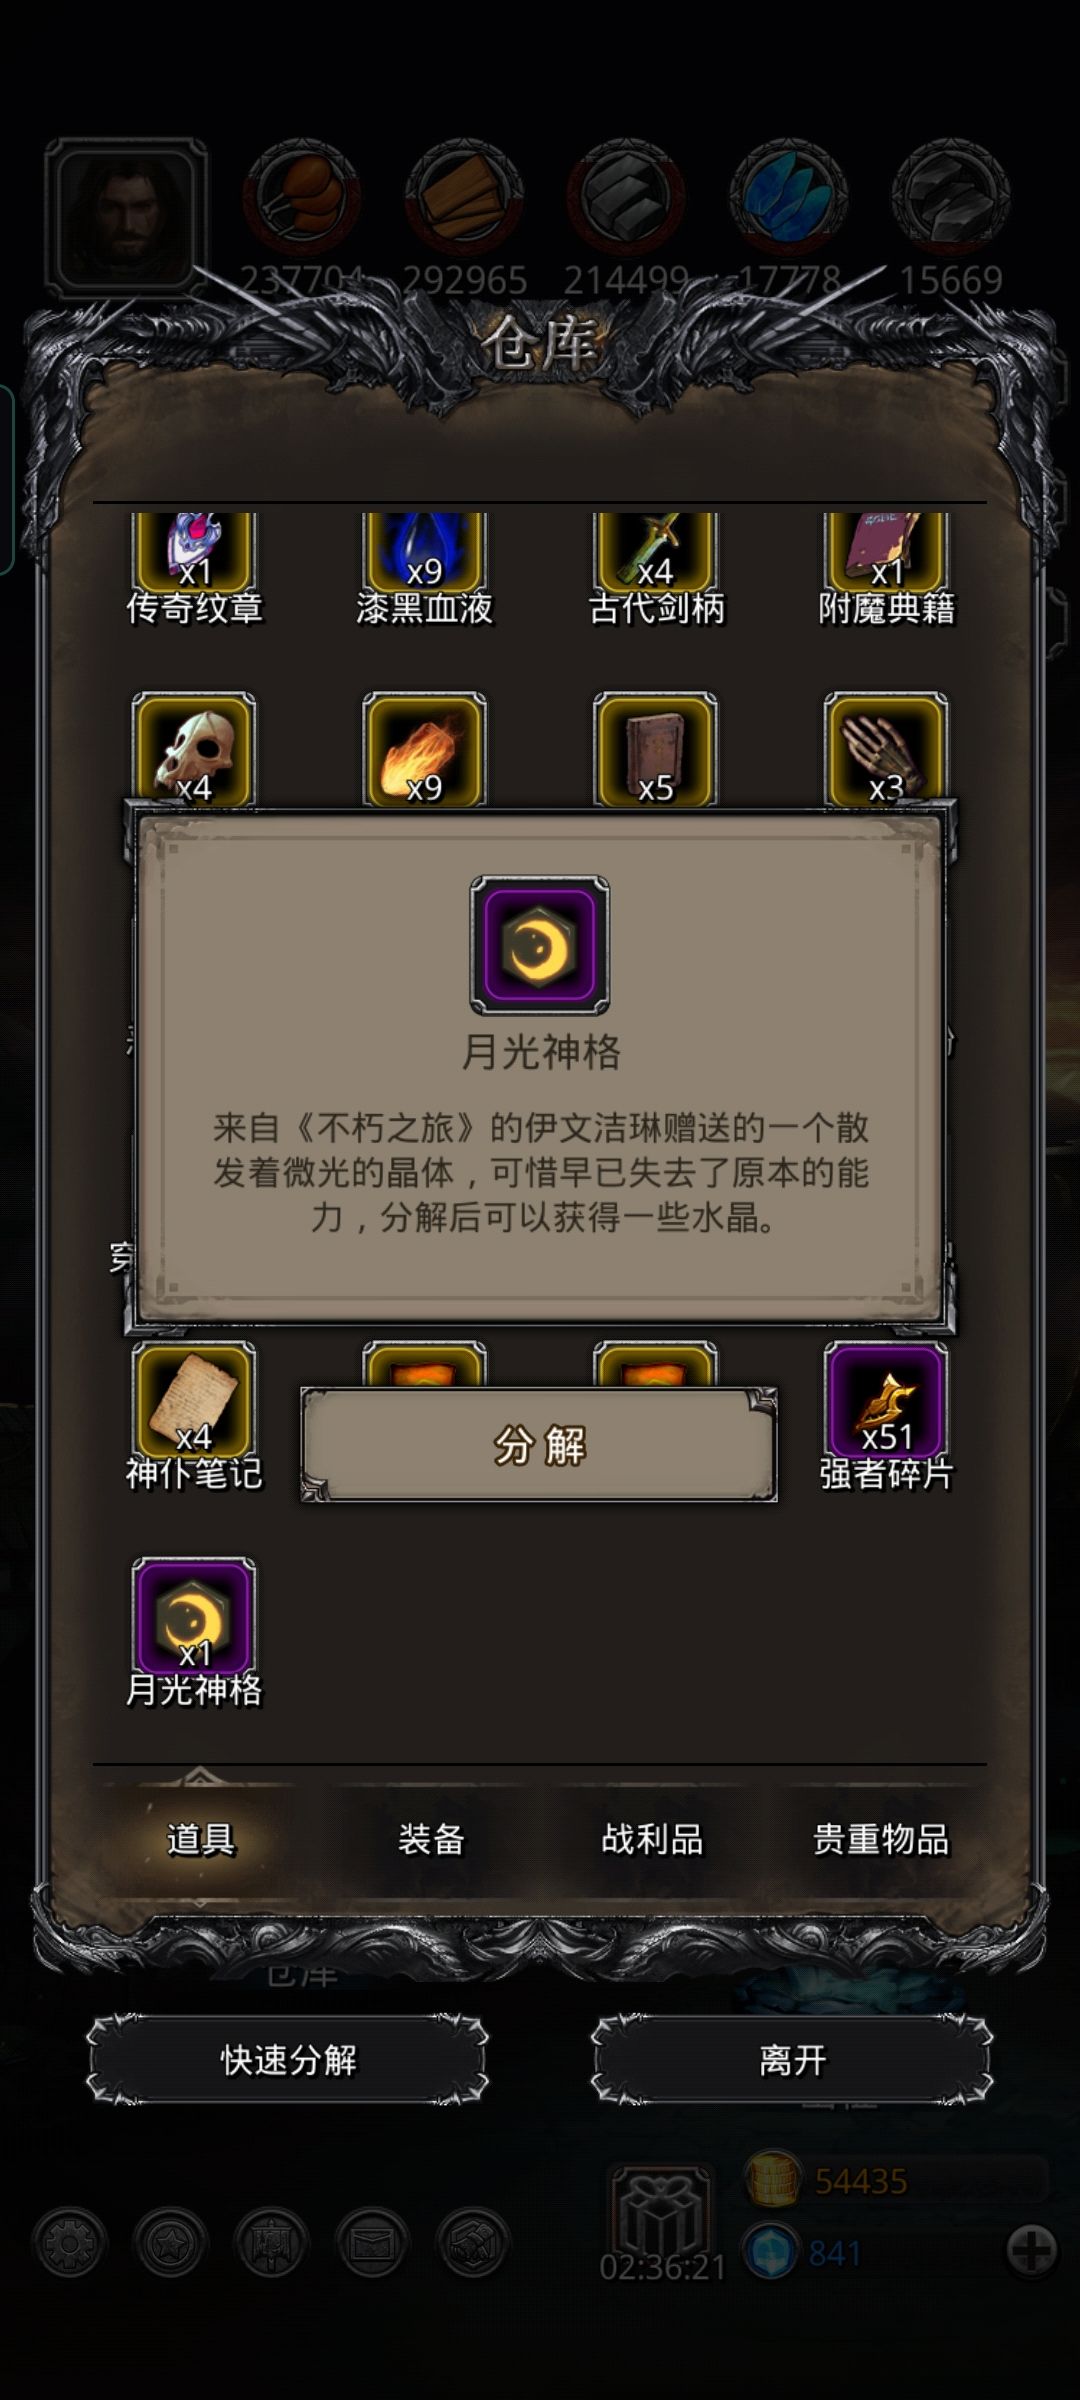
Task: Select the 古代剑柄 x4 item
Action: pos(655,553)
